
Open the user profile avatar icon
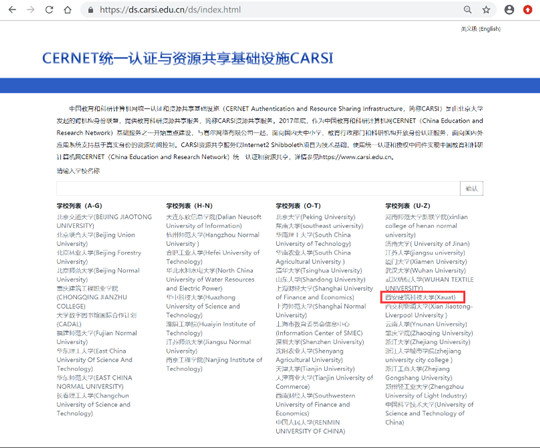(x=509, y=10)
